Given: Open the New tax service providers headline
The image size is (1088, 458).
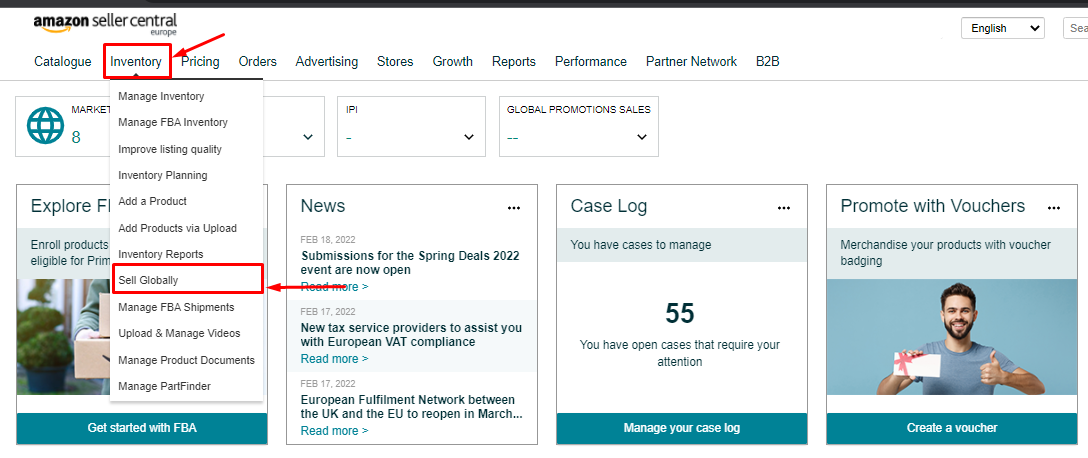Looking at the screenshot, I should (x=411, y=335).
